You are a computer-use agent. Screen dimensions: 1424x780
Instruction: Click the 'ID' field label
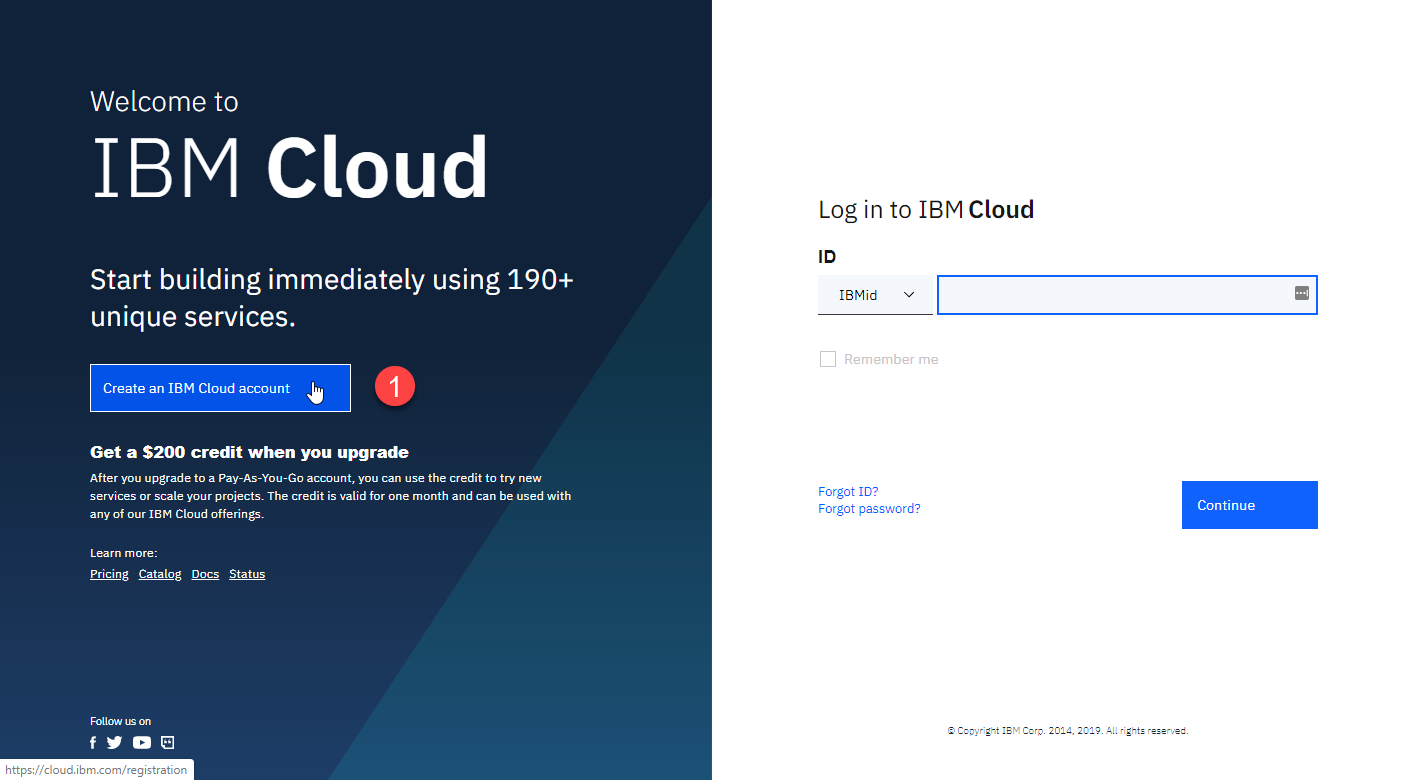click(827, 257)
